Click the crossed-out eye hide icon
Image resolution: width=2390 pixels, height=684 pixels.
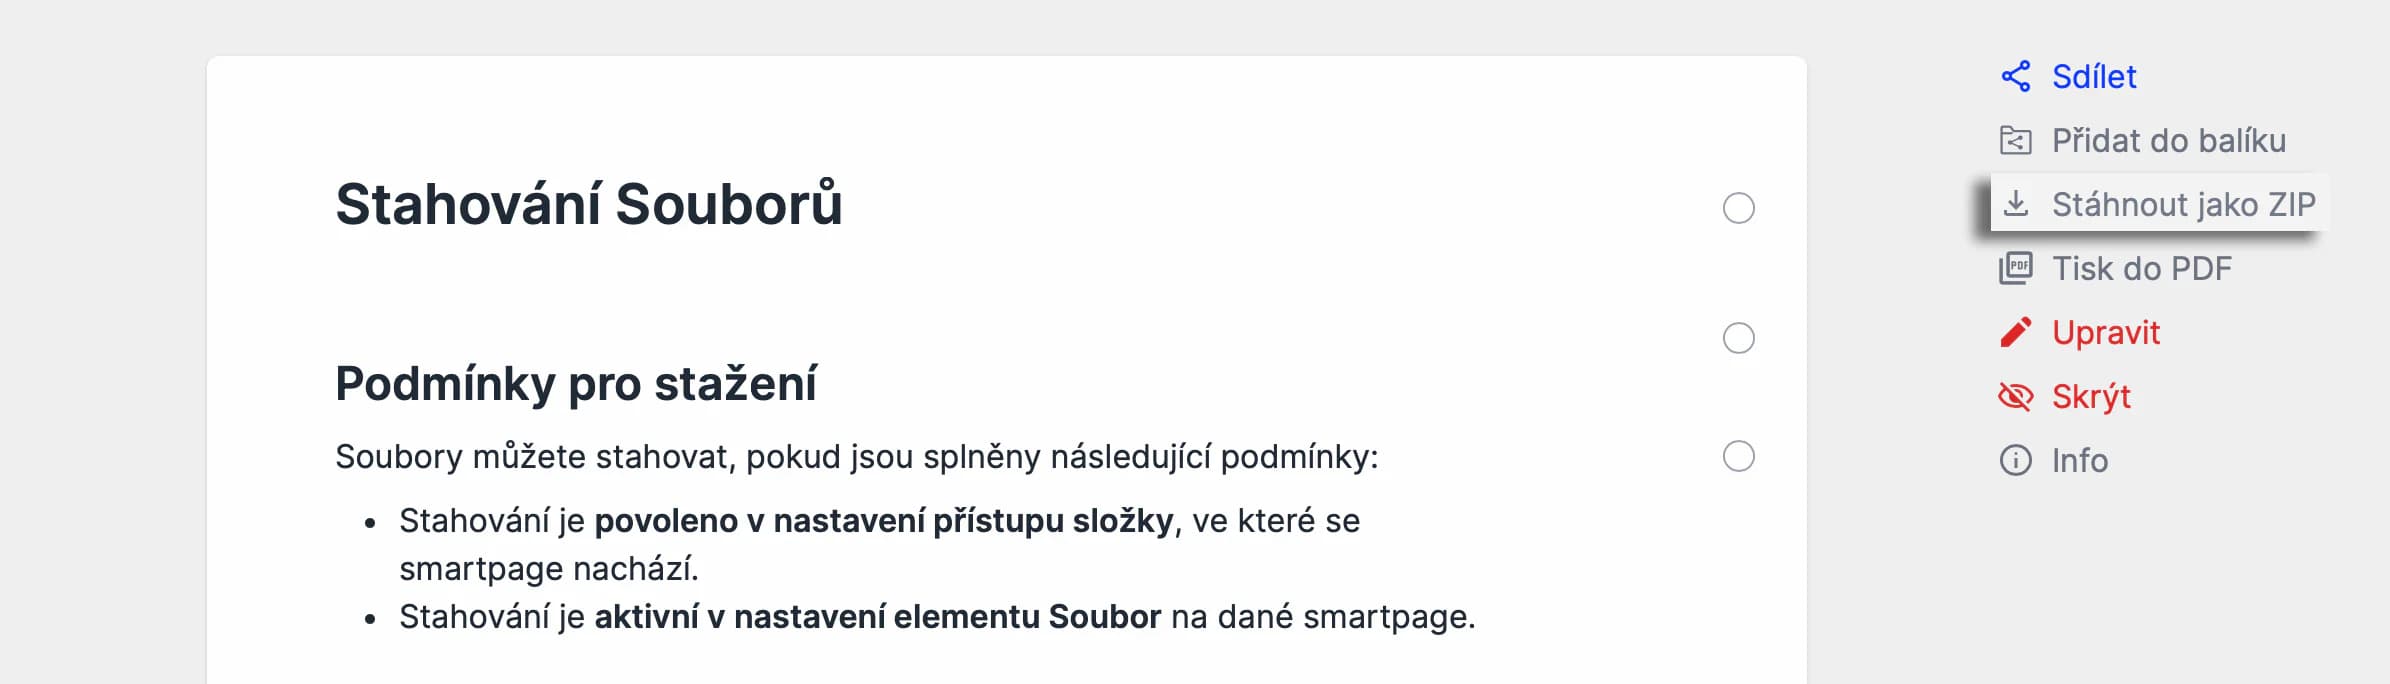(x=2015, y=396)
